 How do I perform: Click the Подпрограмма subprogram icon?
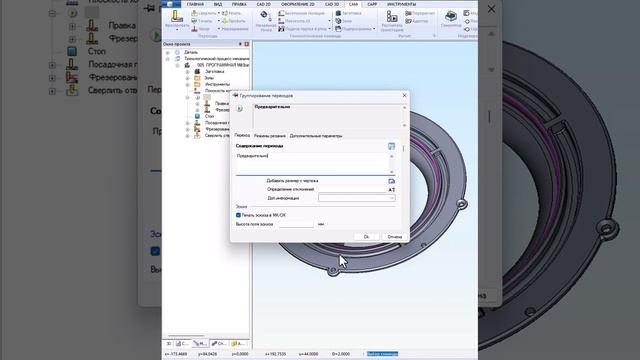tap(338, 29)
